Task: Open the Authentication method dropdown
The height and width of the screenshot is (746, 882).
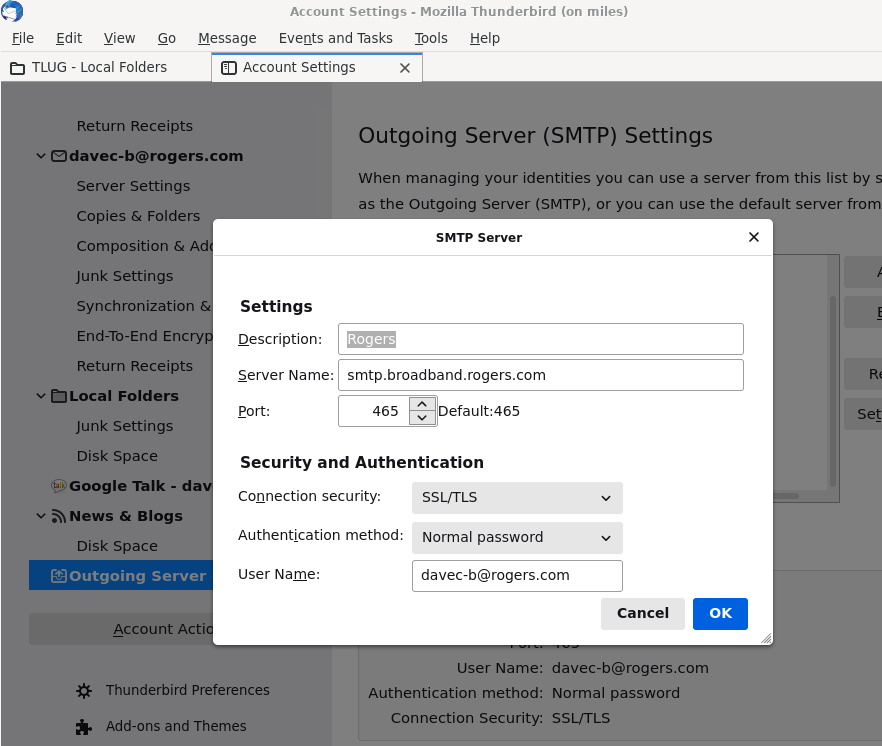Action: click(517, 537)
